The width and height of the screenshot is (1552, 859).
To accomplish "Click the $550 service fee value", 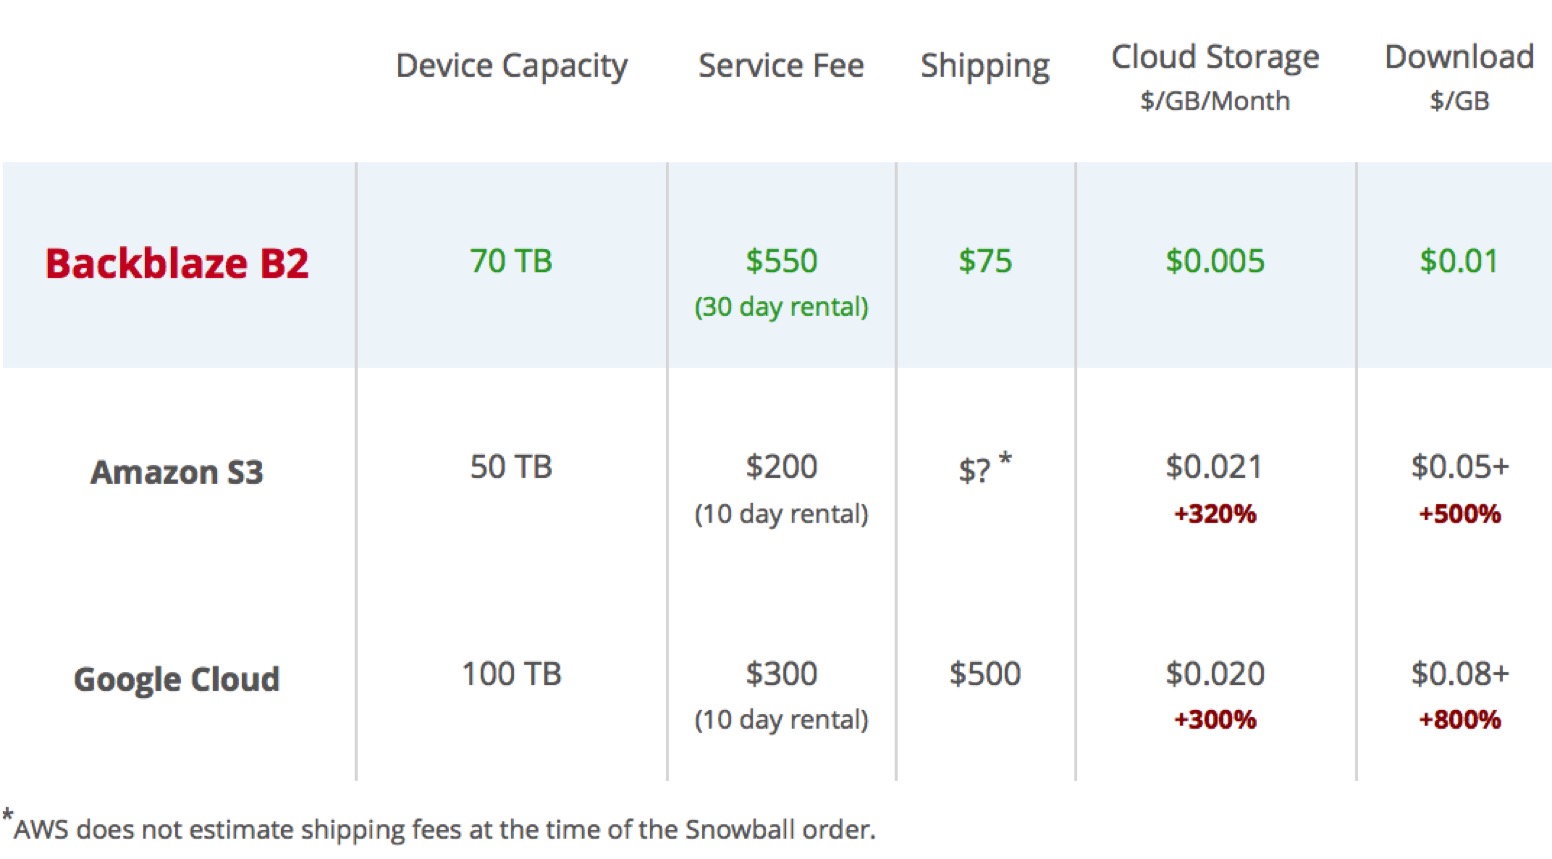I will 781,261.
